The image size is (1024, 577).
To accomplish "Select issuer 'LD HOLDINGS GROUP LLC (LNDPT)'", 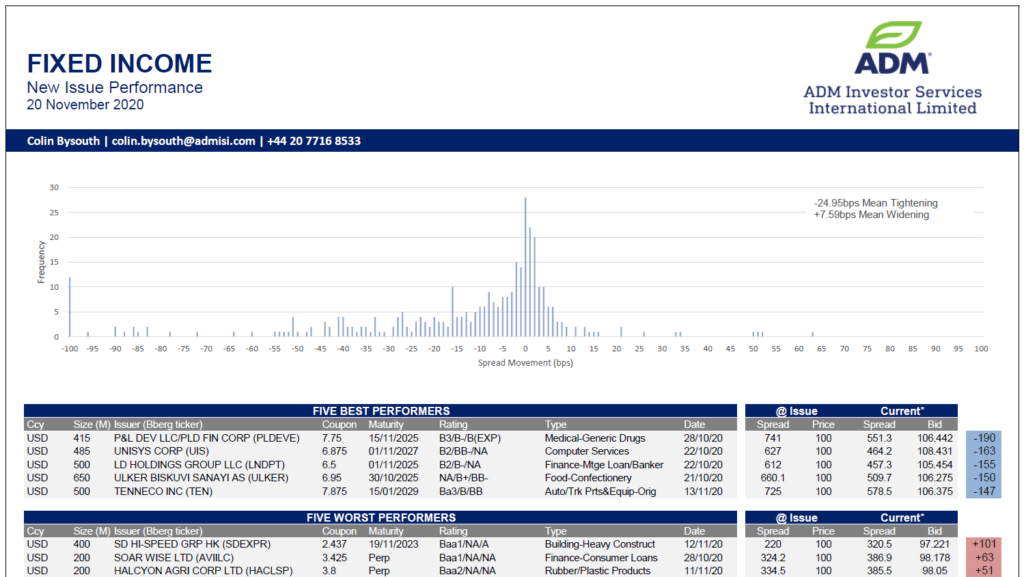I will tap(199, 465).
